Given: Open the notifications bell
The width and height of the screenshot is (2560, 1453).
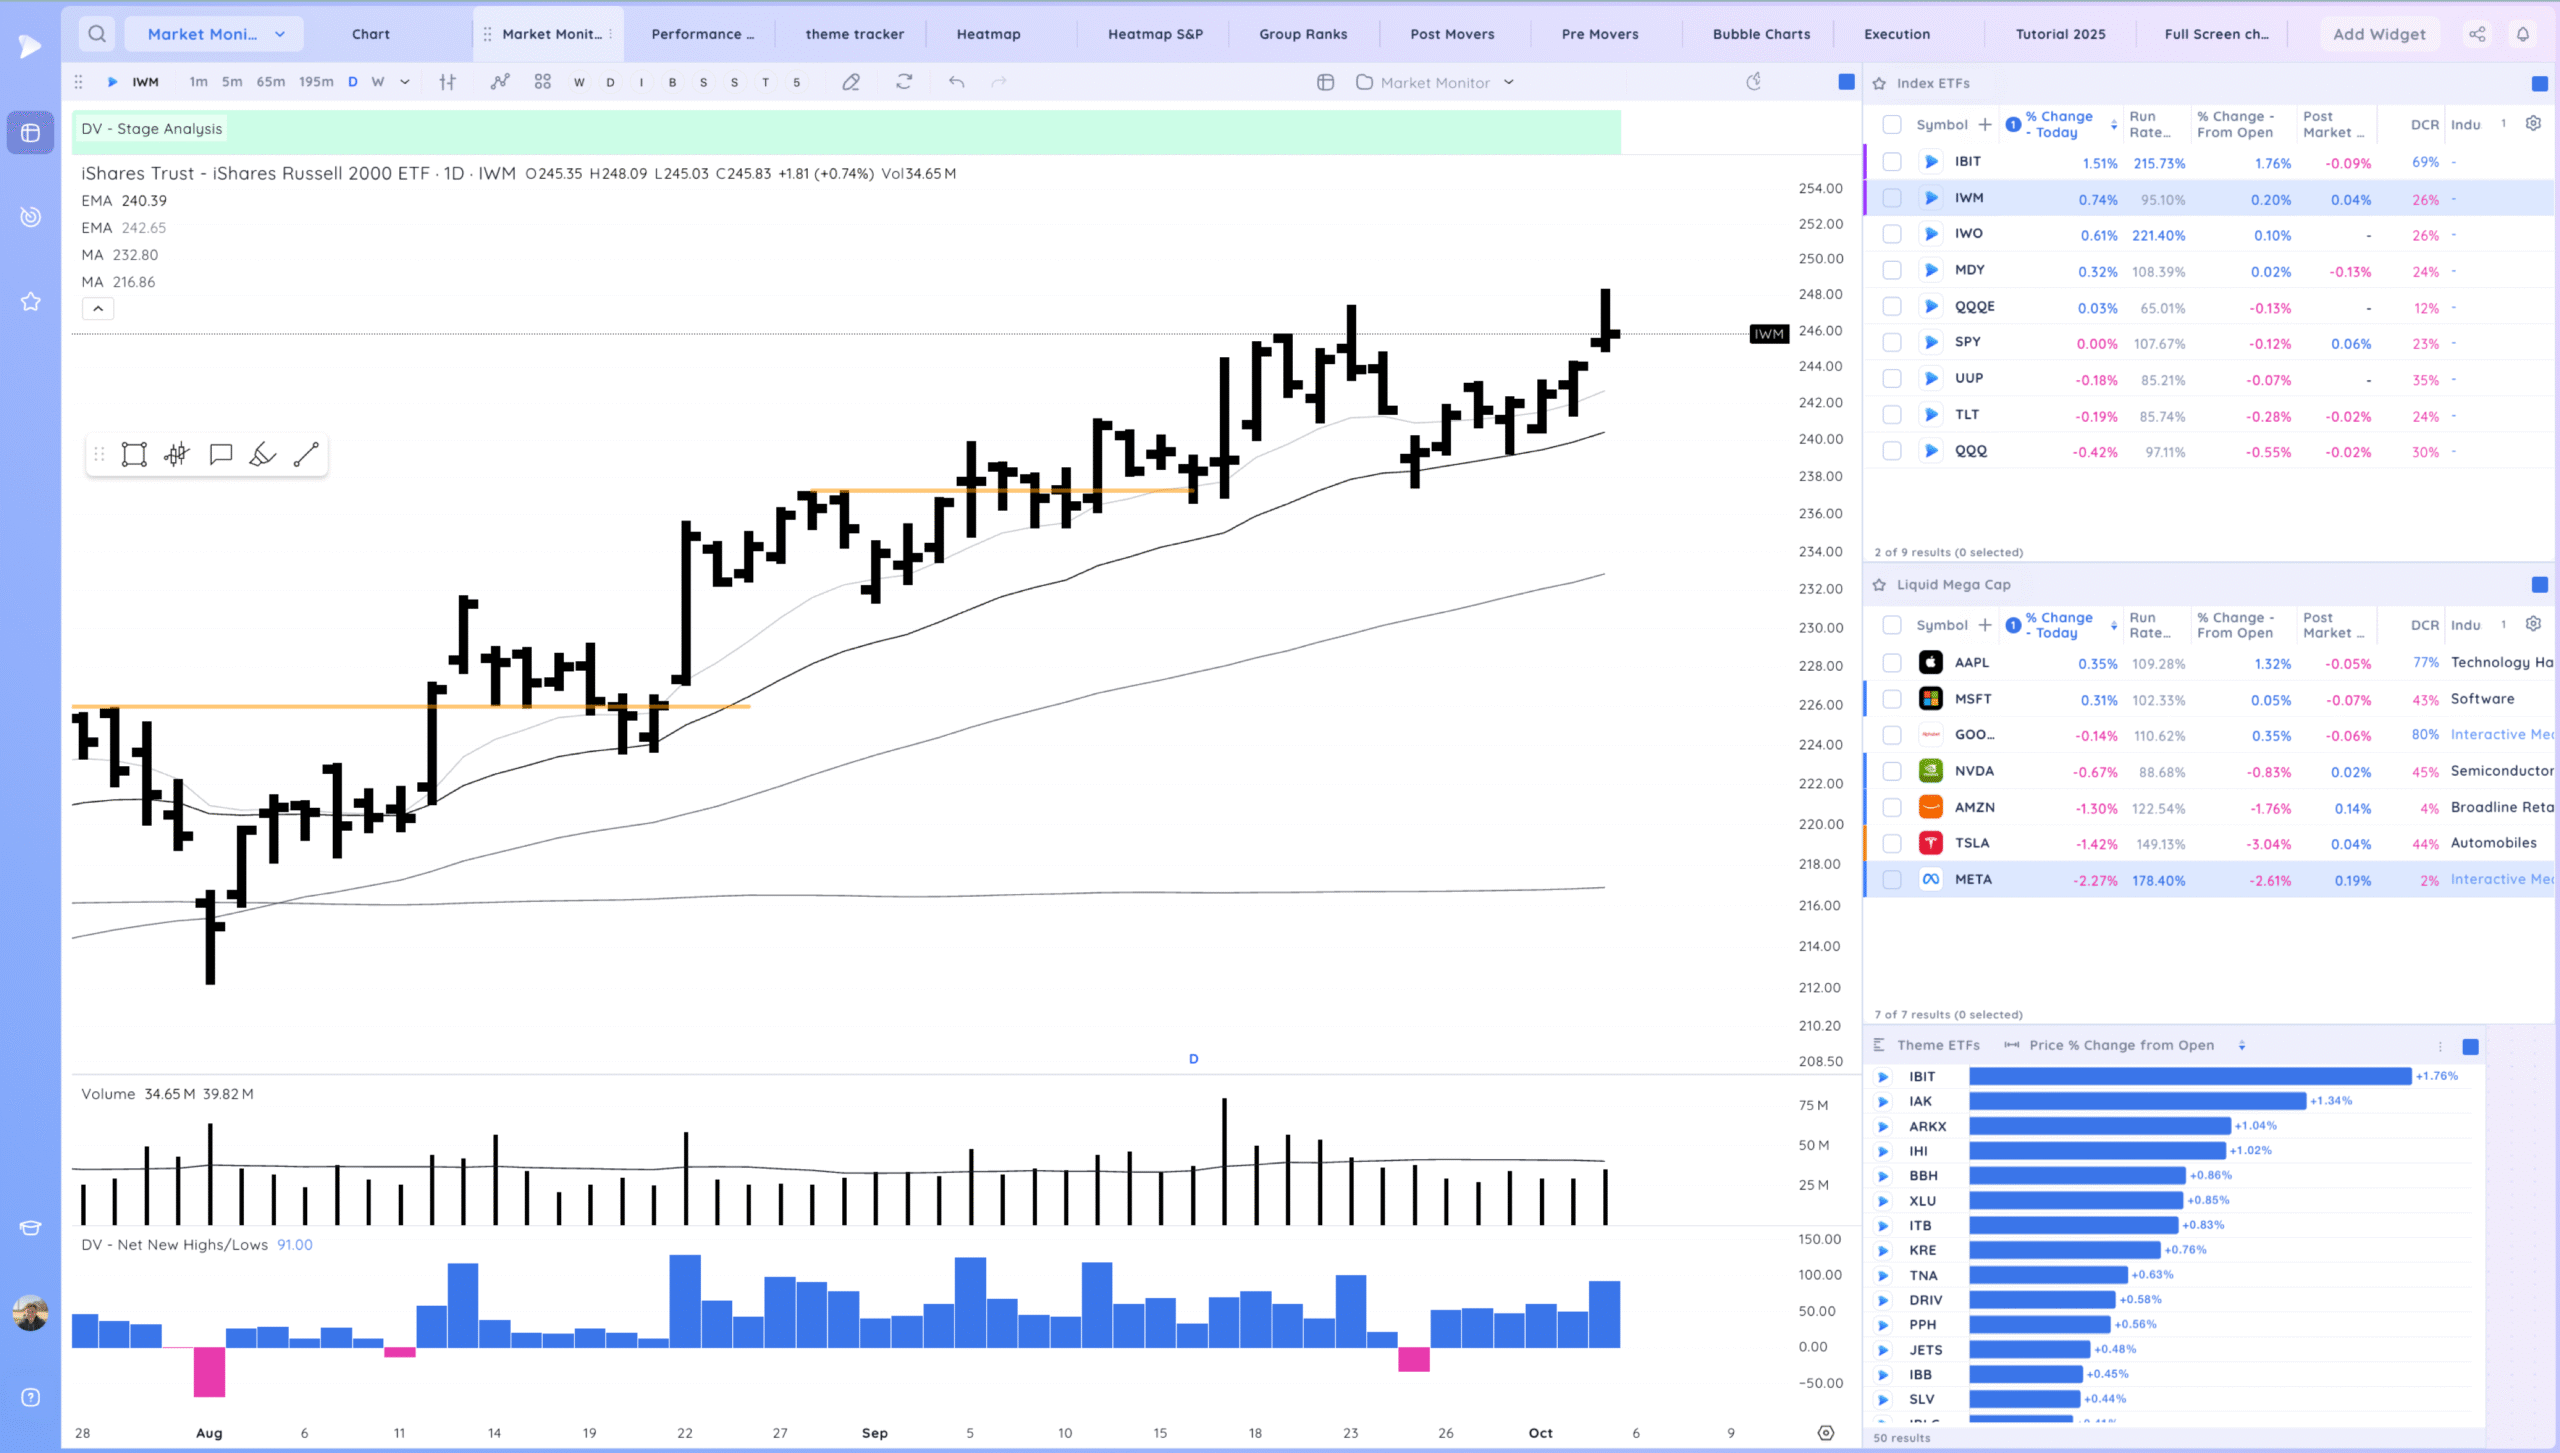Looking at the screenshot, I should (2523, 34).
